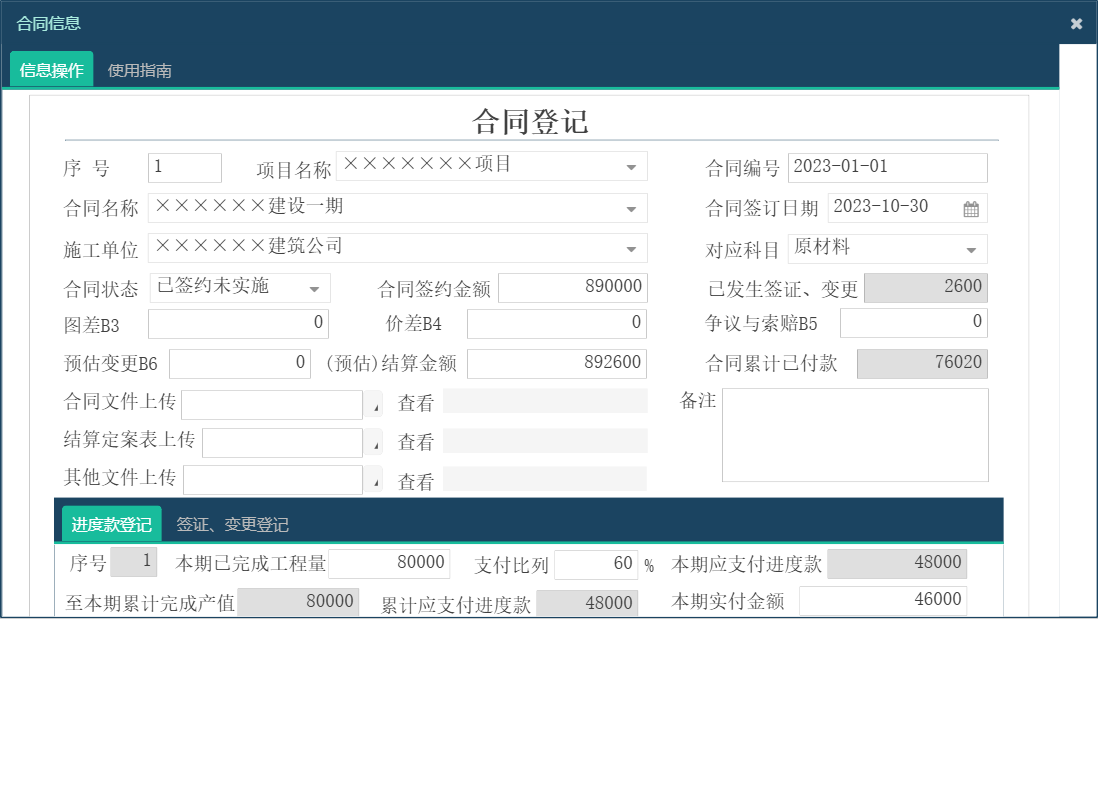Click the 支付比列 percentage field
The width and height of the screenshot is (1098, 805).
coord(596,564)
